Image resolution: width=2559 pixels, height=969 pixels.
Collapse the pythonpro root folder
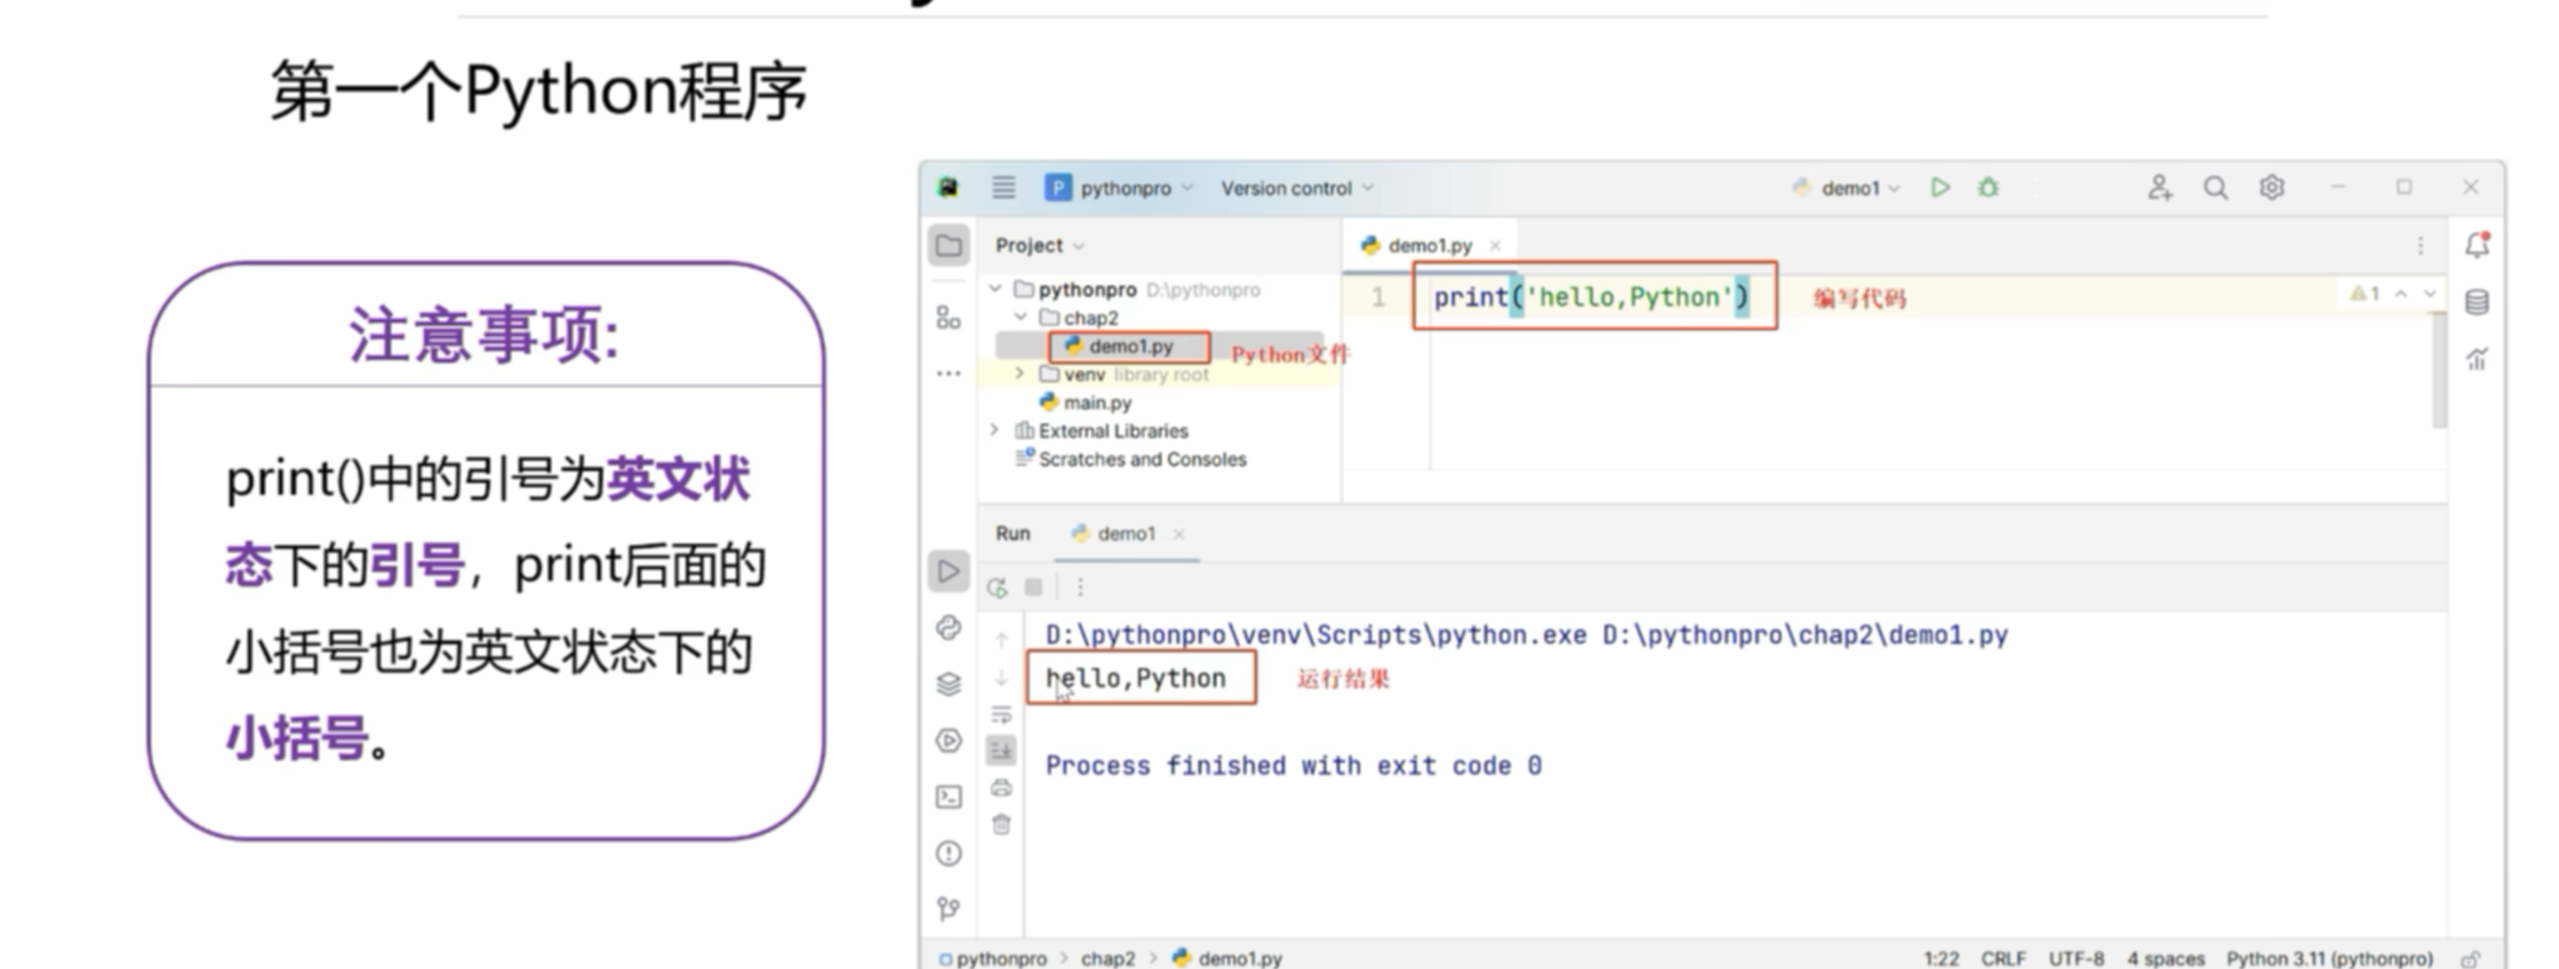coord(995,289)
